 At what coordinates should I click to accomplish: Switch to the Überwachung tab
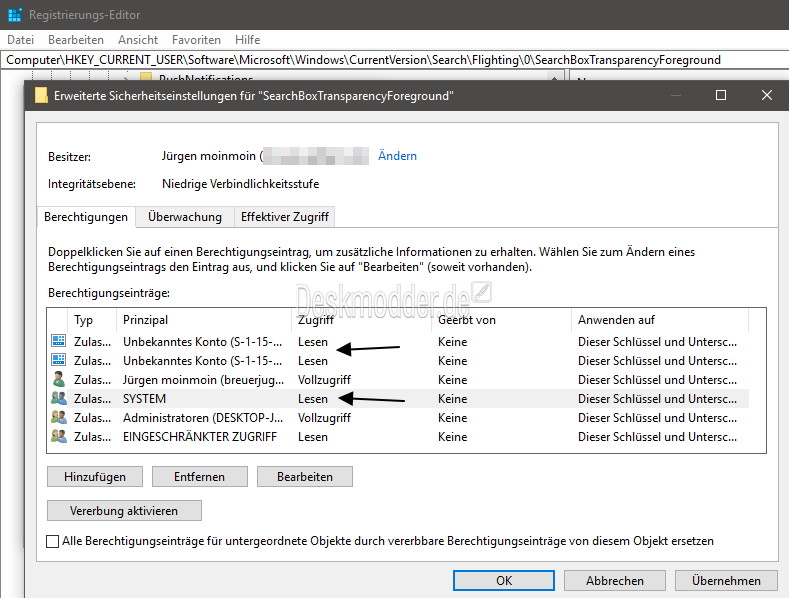tap(185, 217)
